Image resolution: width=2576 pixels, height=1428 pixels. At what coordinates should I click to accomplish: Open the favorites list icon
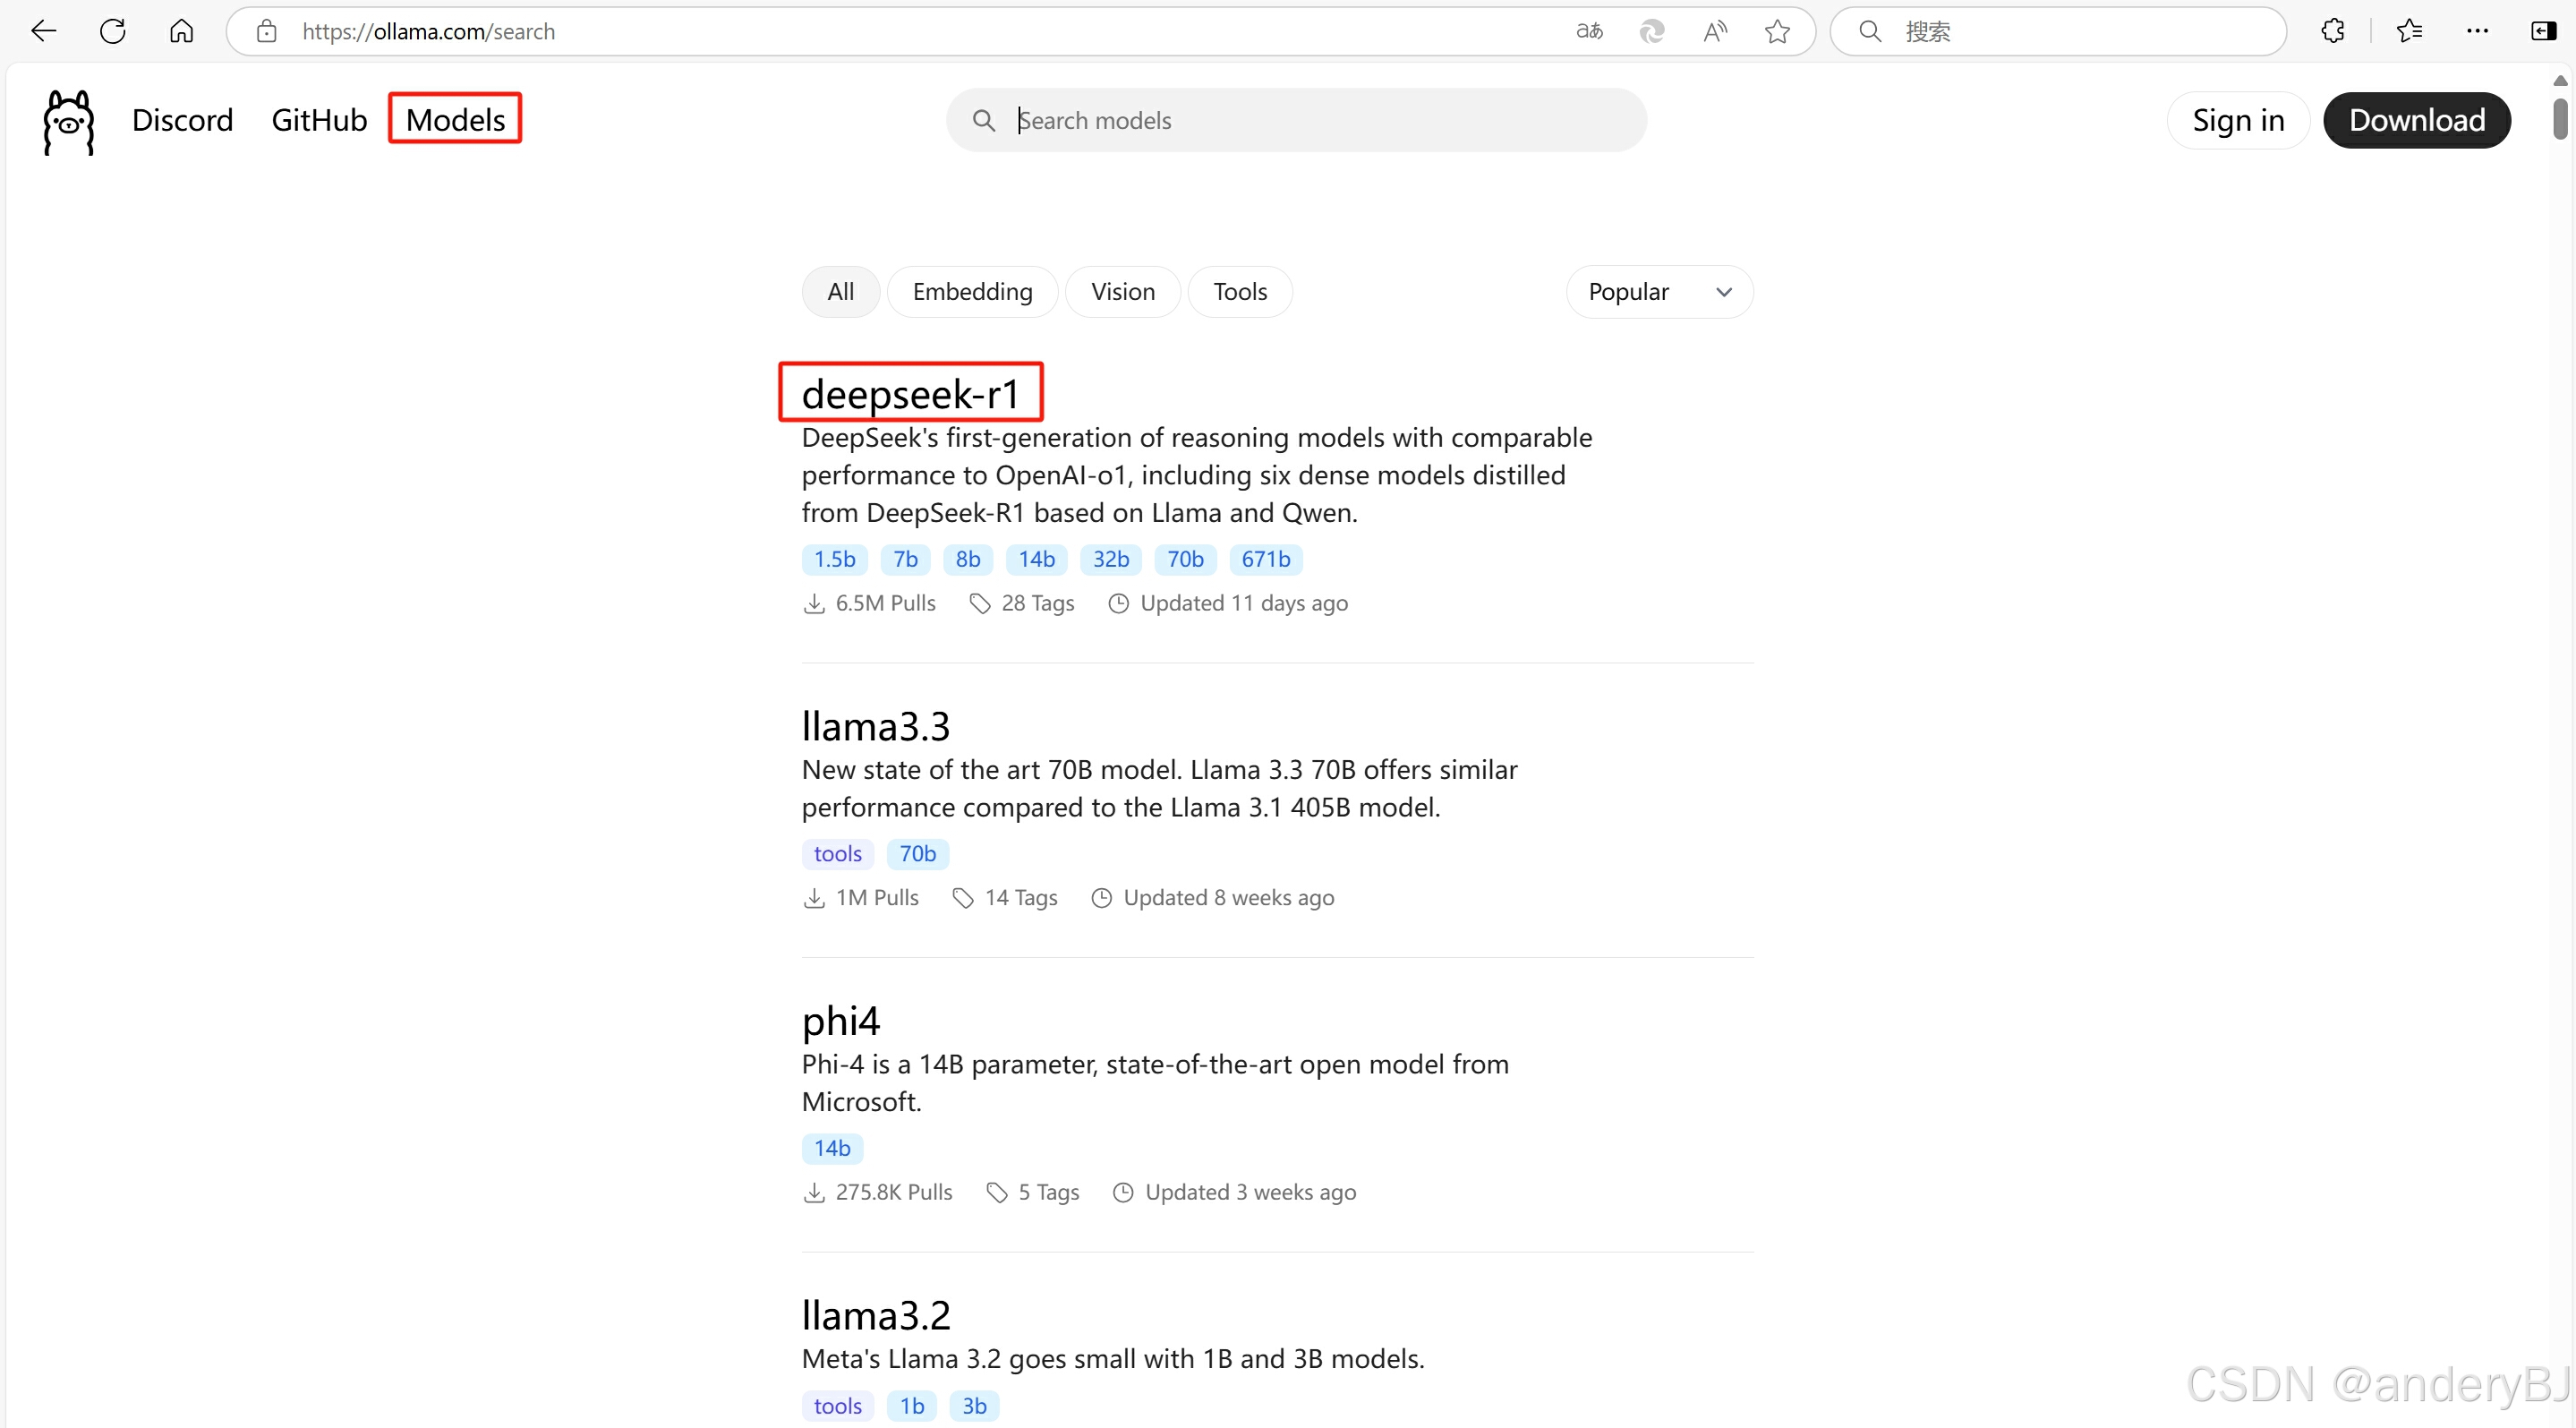[2409, 31]
